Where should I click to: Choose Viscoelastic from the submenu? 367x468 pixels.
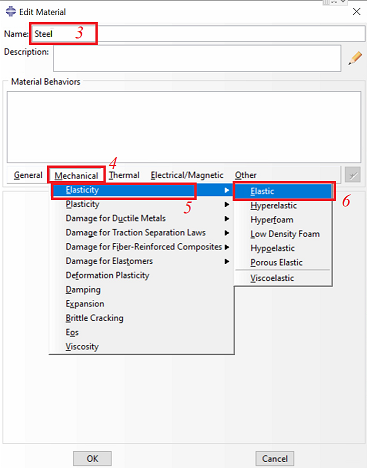click(x=283, y=278)
